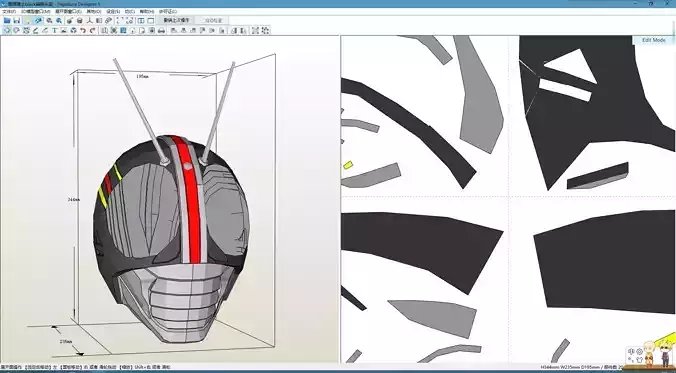Click the 195mm depth dimension label in 3D view

coord(142,76)
